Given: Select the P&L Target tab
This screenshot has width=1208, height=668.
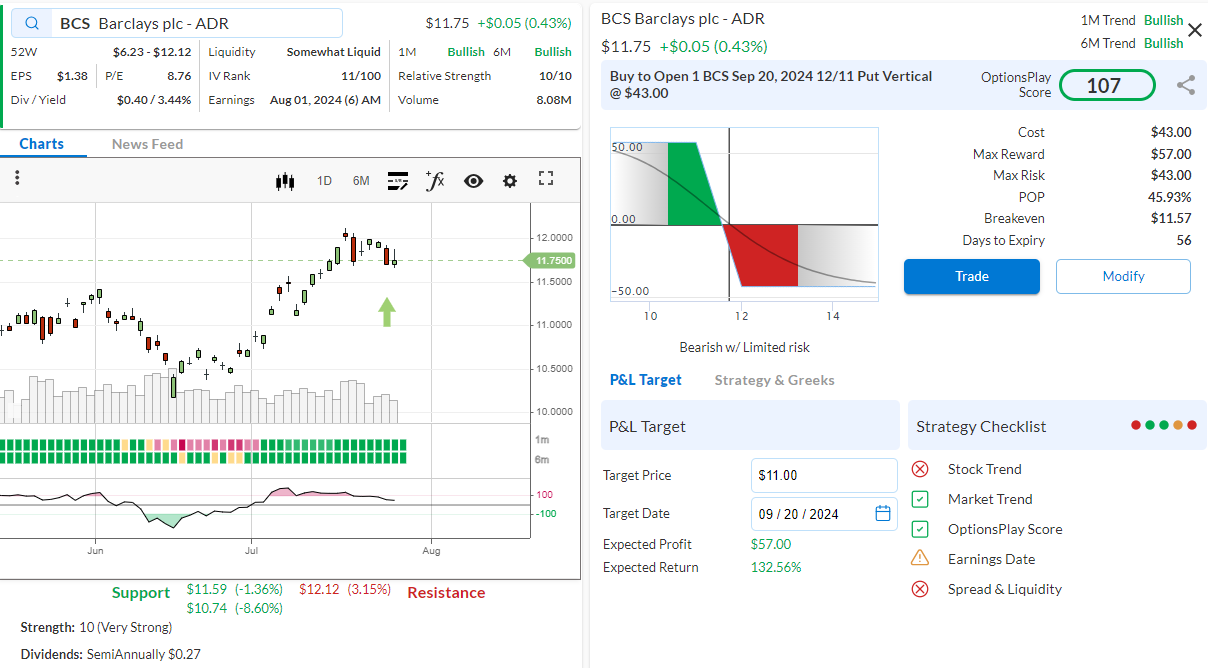Looking at the screenshot, I should coord(646,380).
